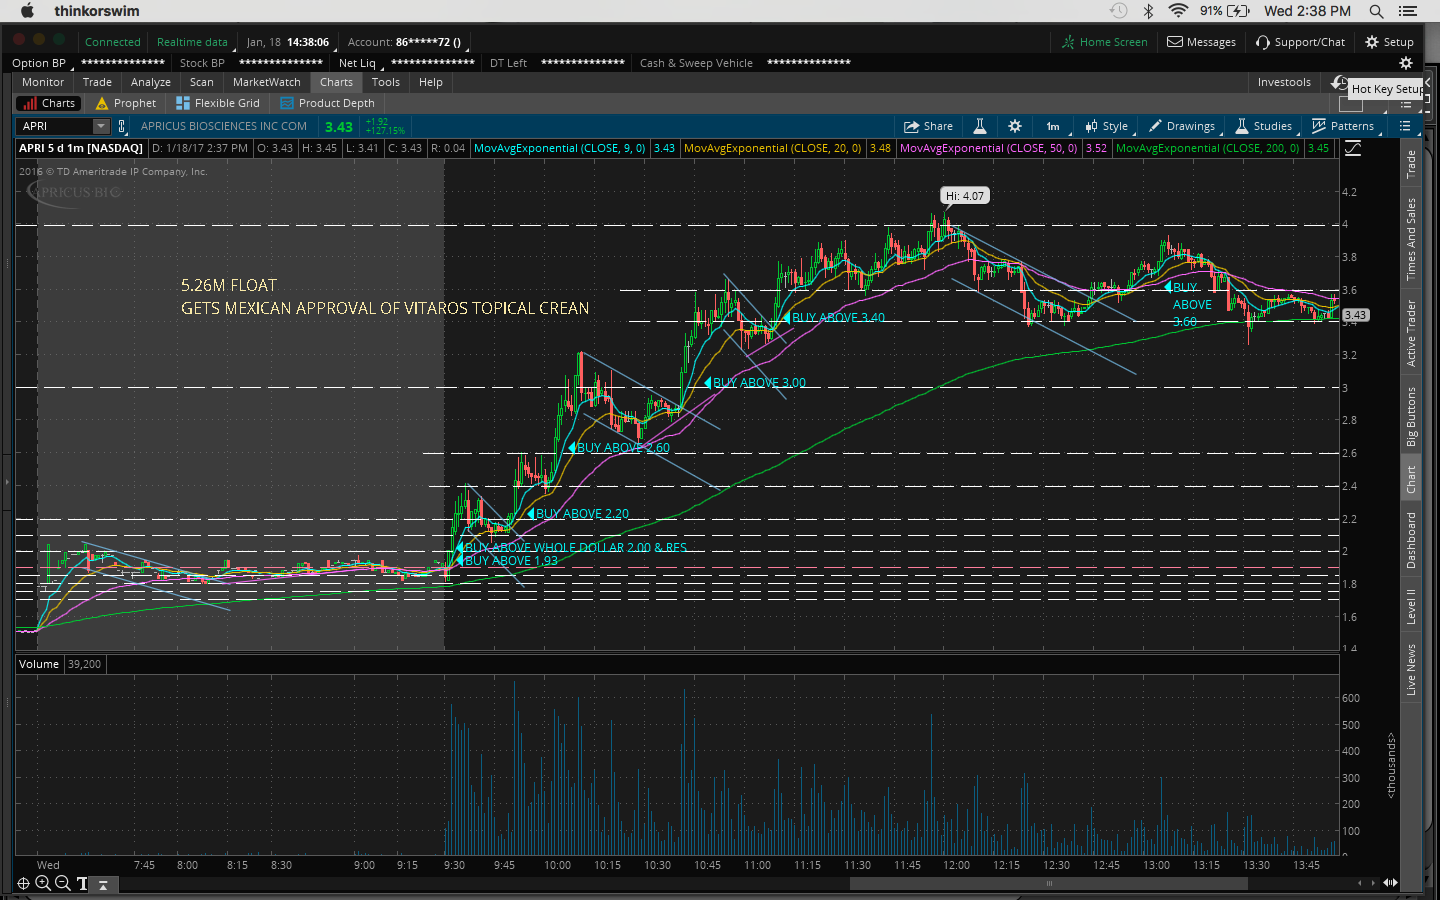Open chart settings gear icon

[1015, 126]
